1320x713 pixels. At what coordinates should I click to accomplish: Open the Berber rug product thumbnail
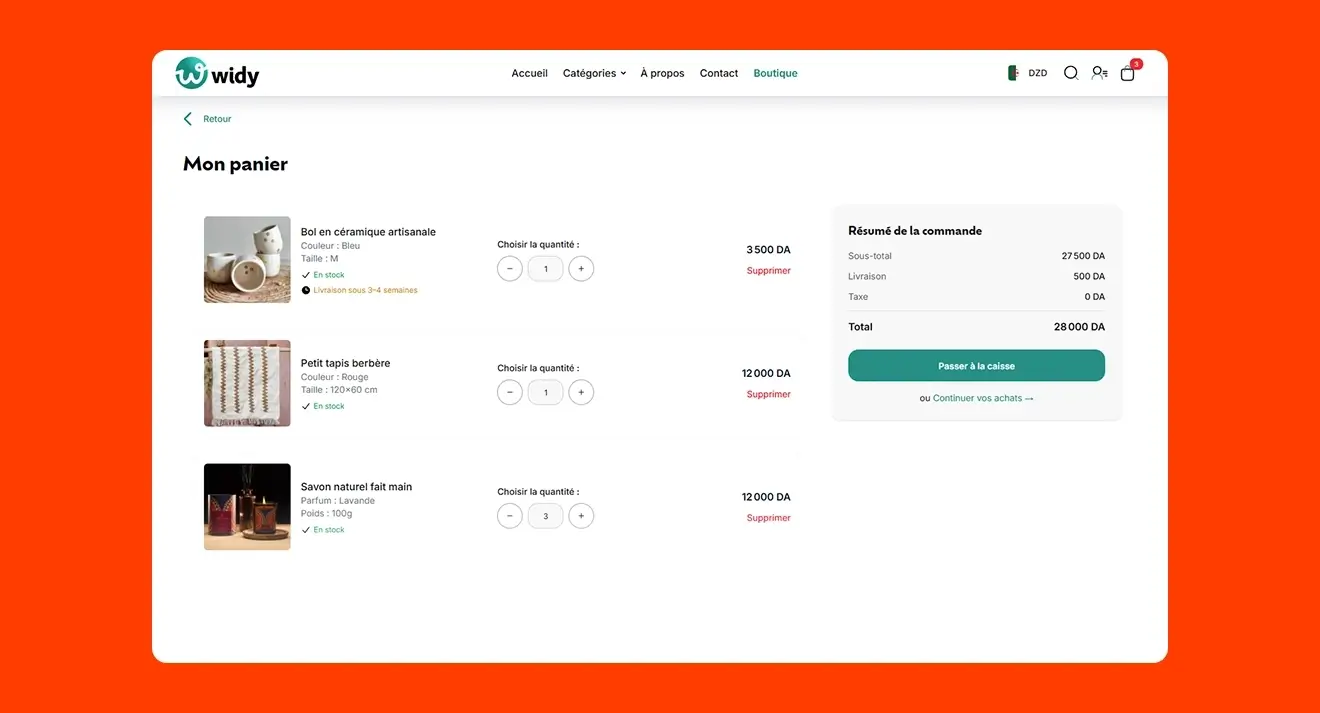point(247,383)
